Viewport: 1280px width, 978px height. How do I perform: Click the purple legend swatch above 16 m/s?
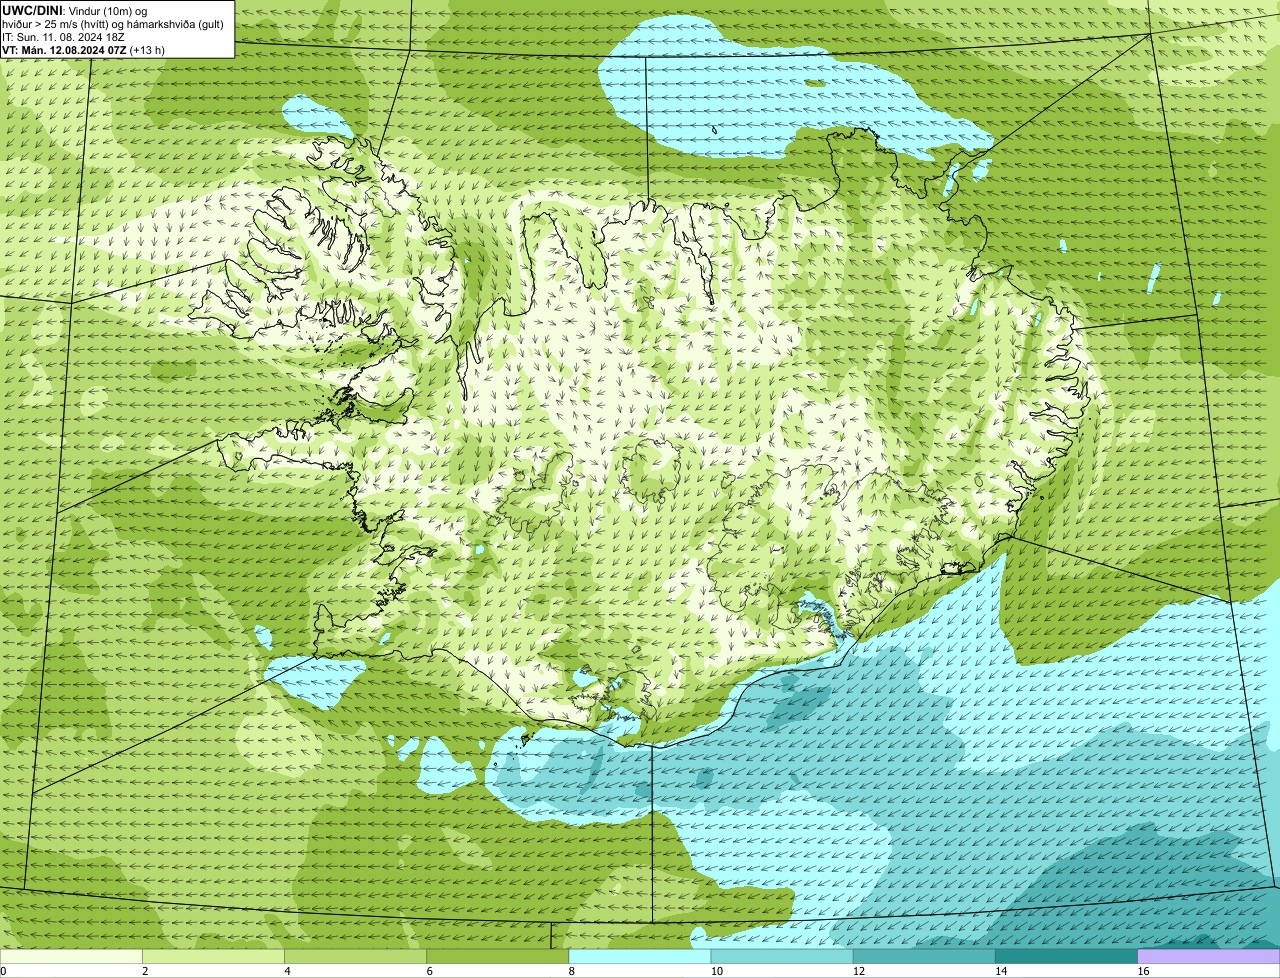pyautogui.click(x=1209, y=957)
